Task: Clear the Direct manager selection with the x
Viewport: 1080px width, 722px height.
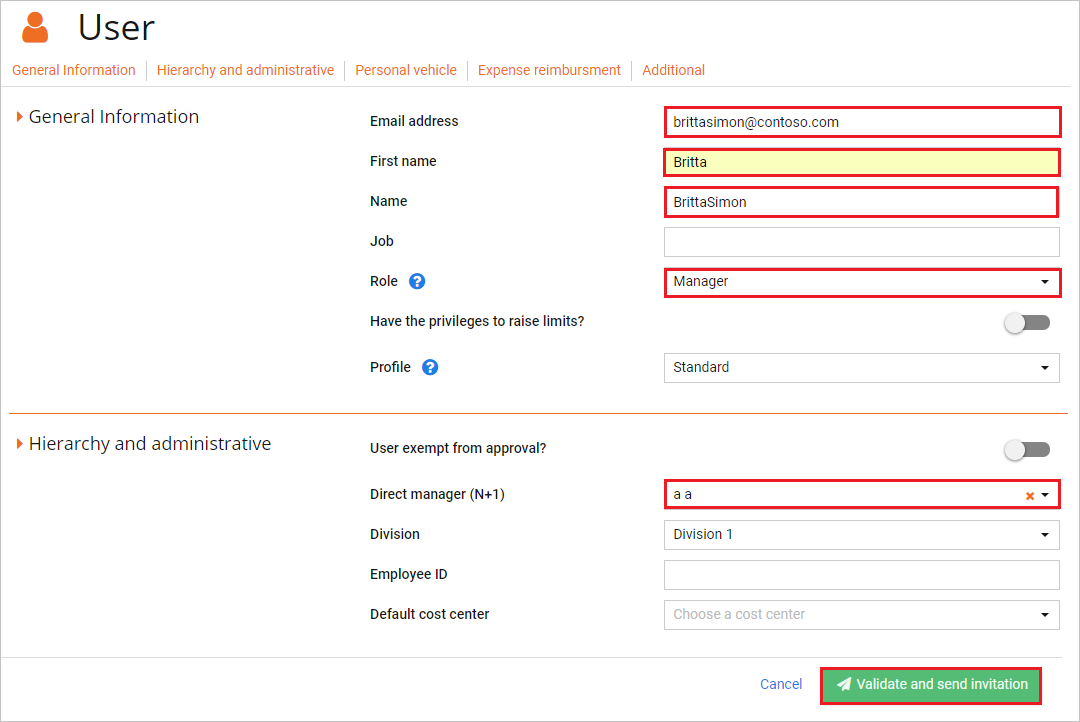Action: 1030,494
